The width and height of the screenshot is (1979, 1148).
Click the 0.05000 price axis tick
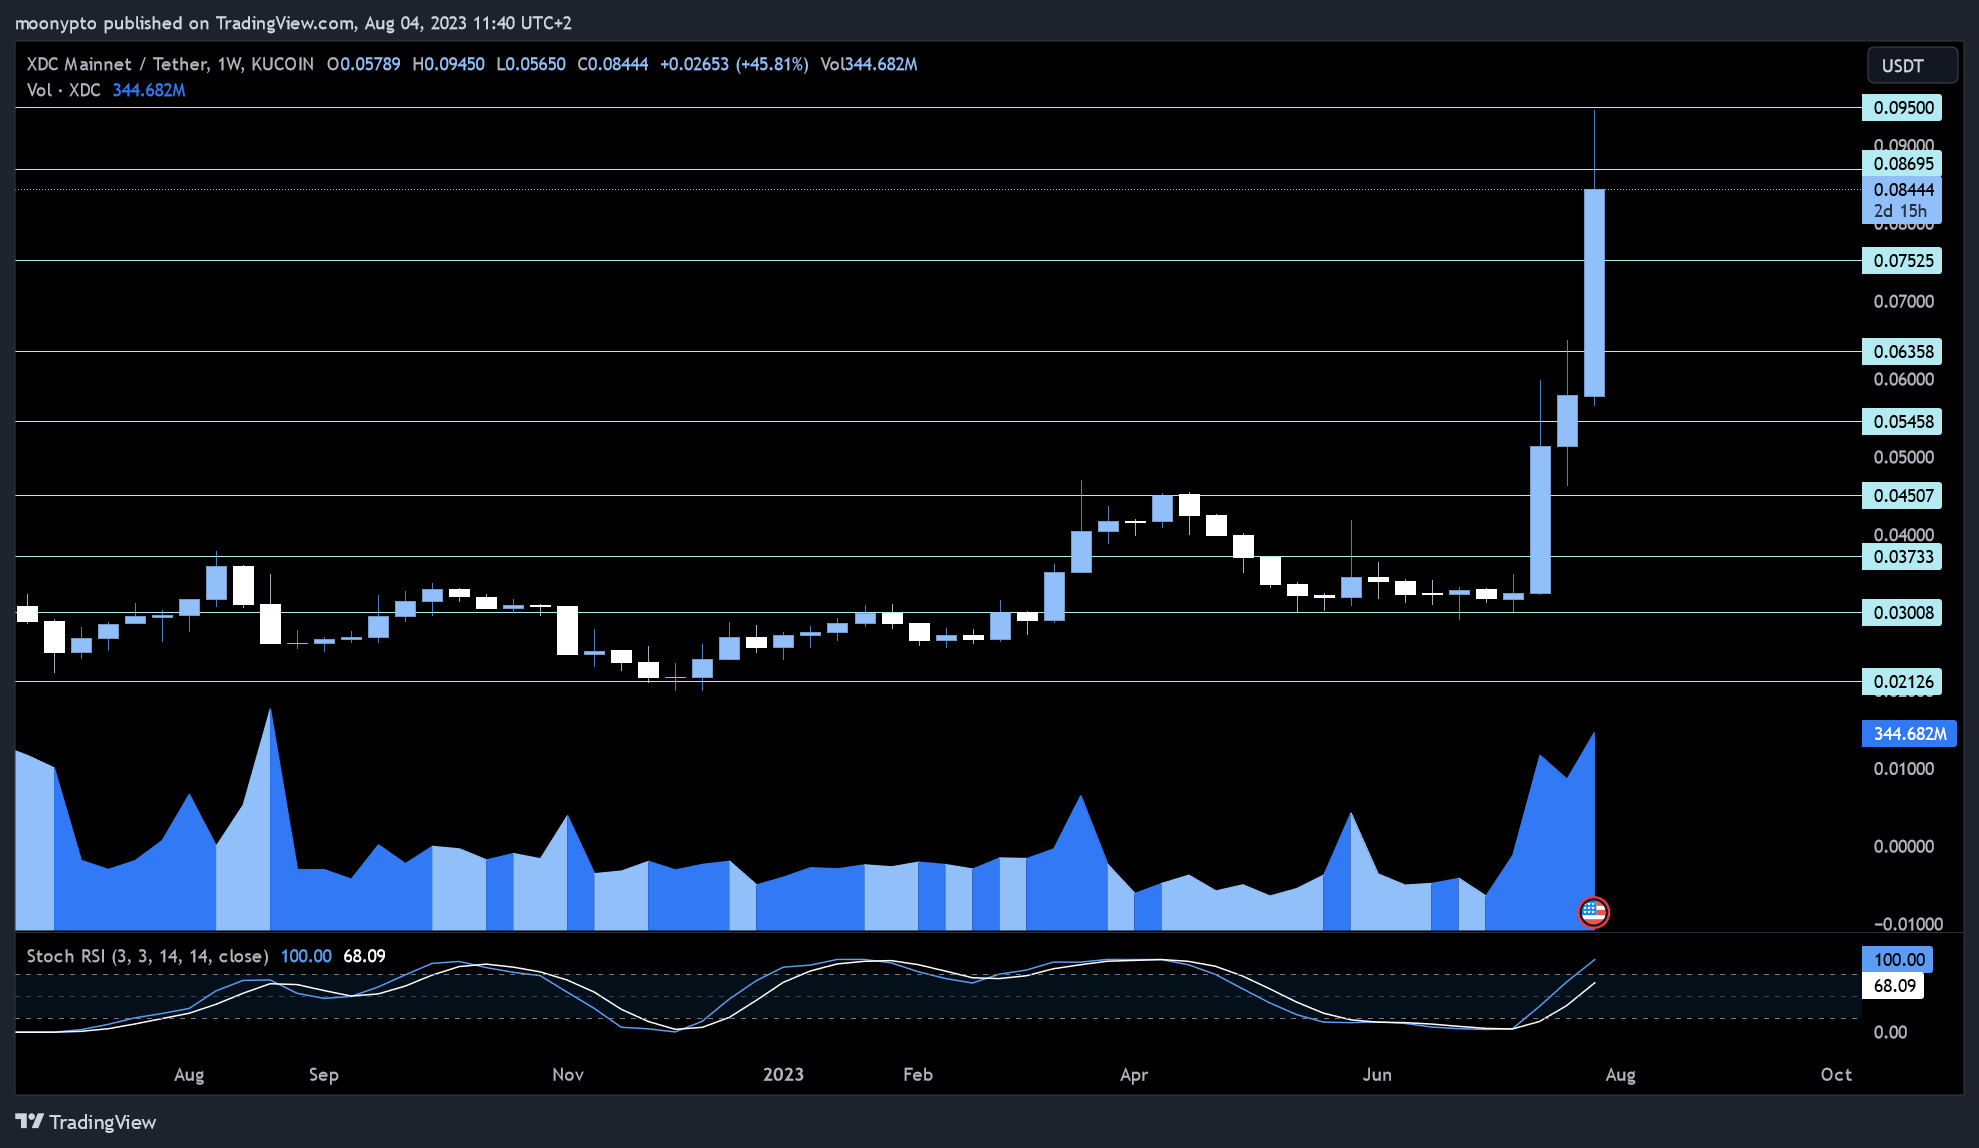coord(1903,458)
